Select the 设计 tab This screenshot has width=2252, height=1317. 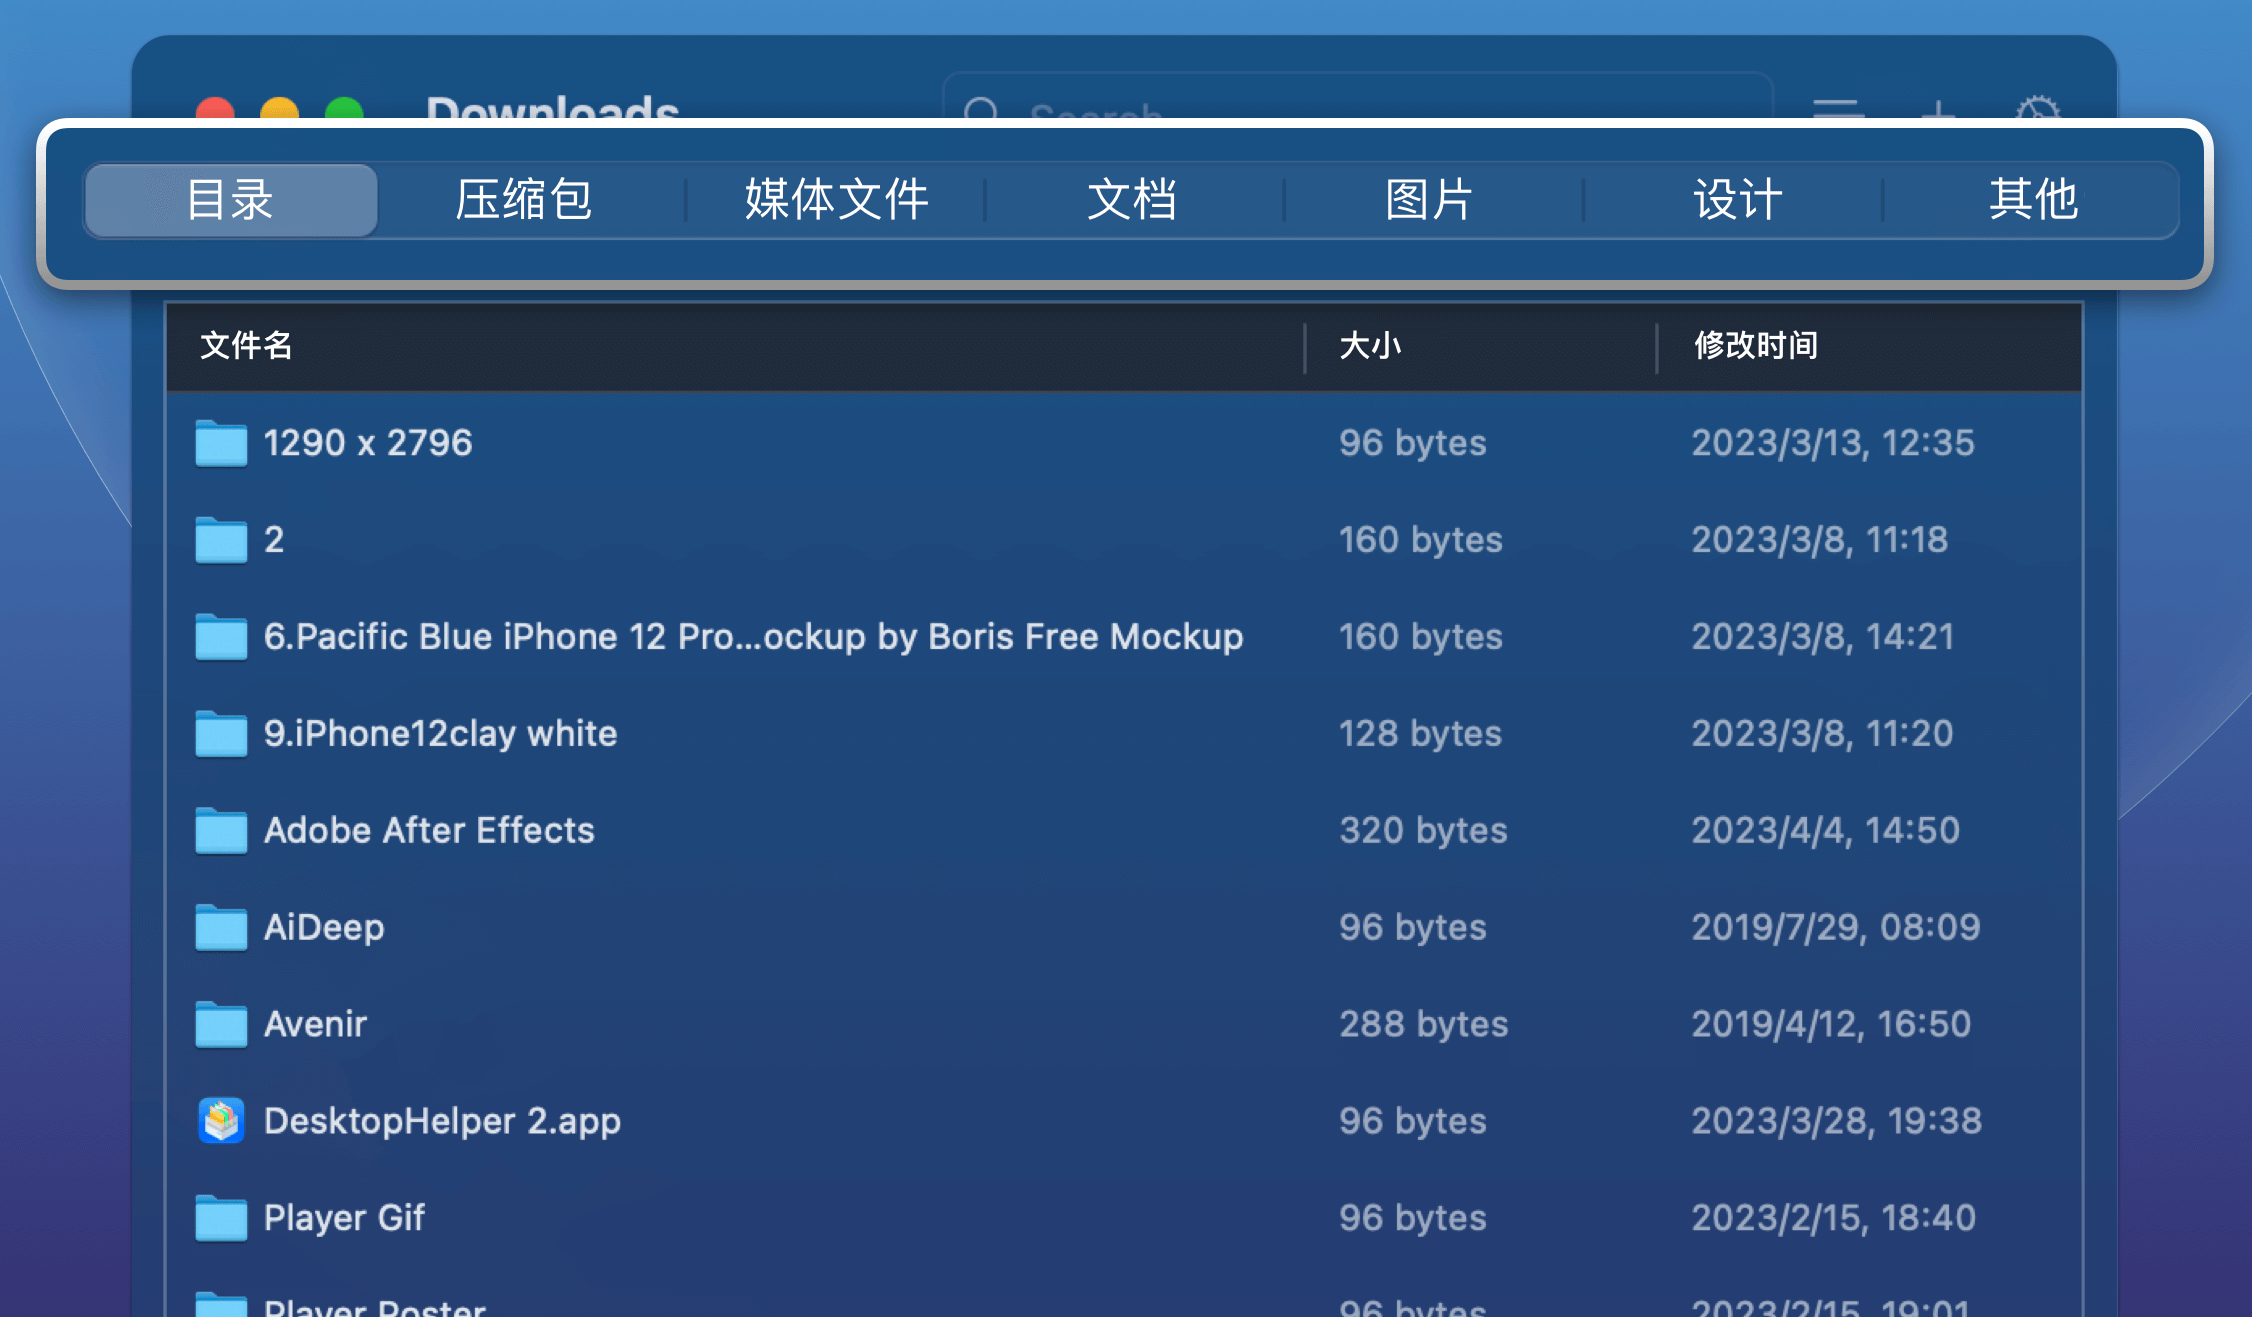point(1737,200)
